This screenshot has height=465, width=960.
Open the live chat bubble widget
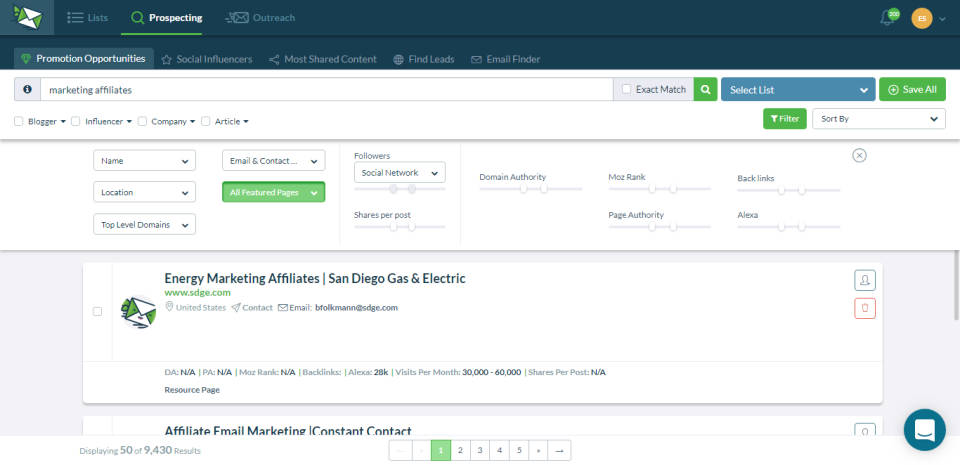(x=924, y=430)
